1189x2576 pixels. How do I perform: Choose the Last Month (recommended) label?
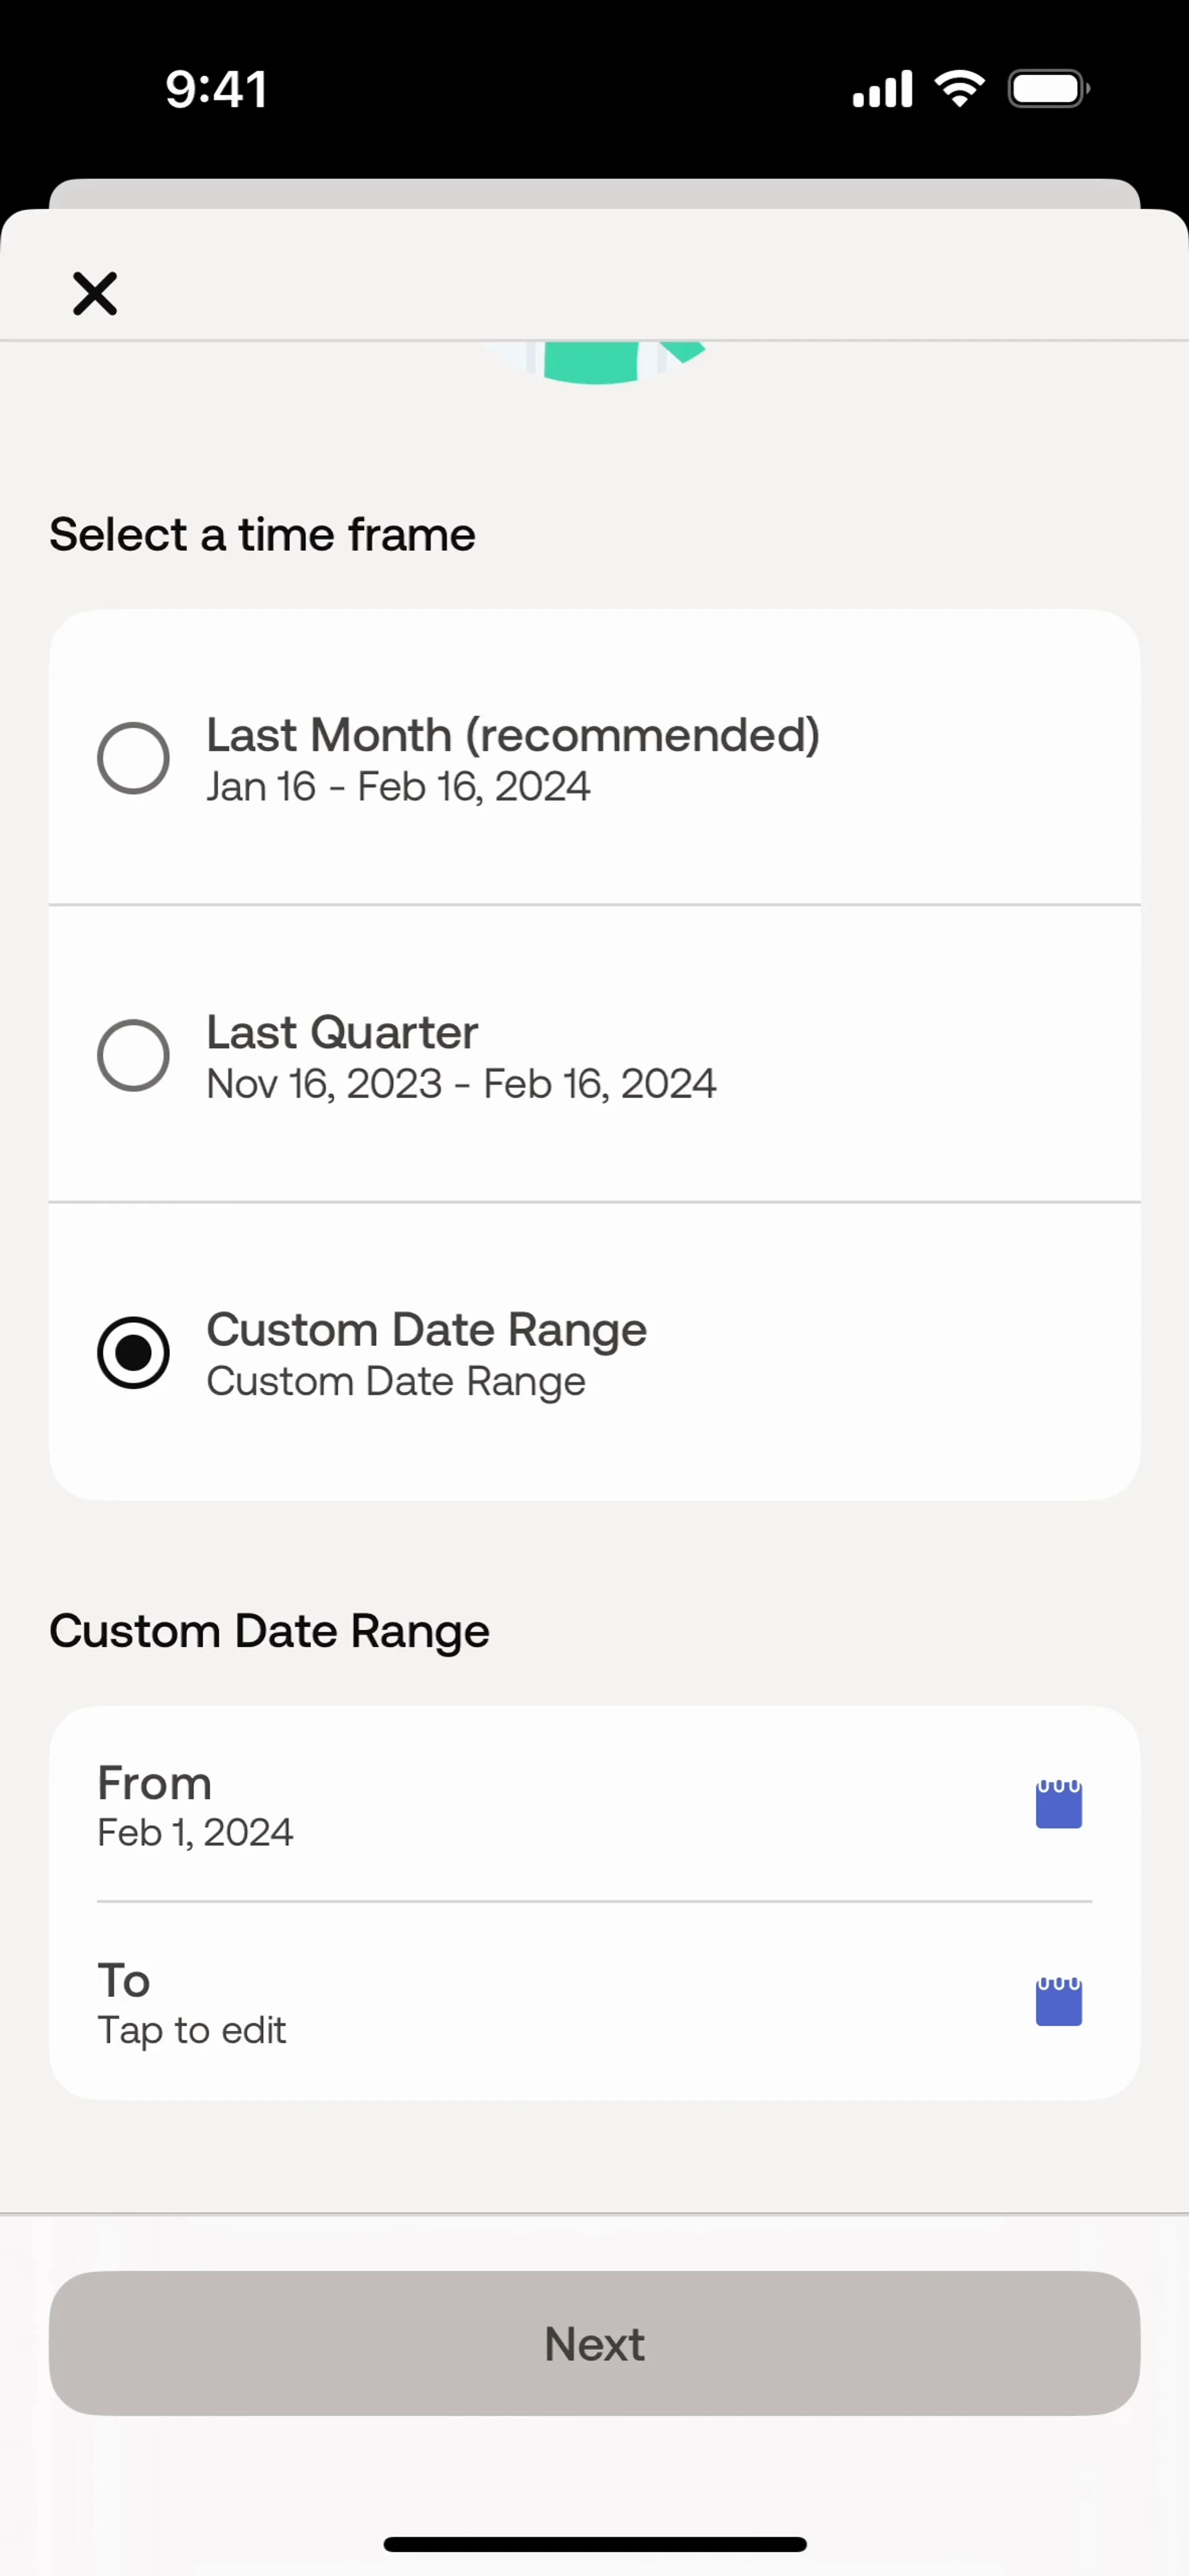512,735
